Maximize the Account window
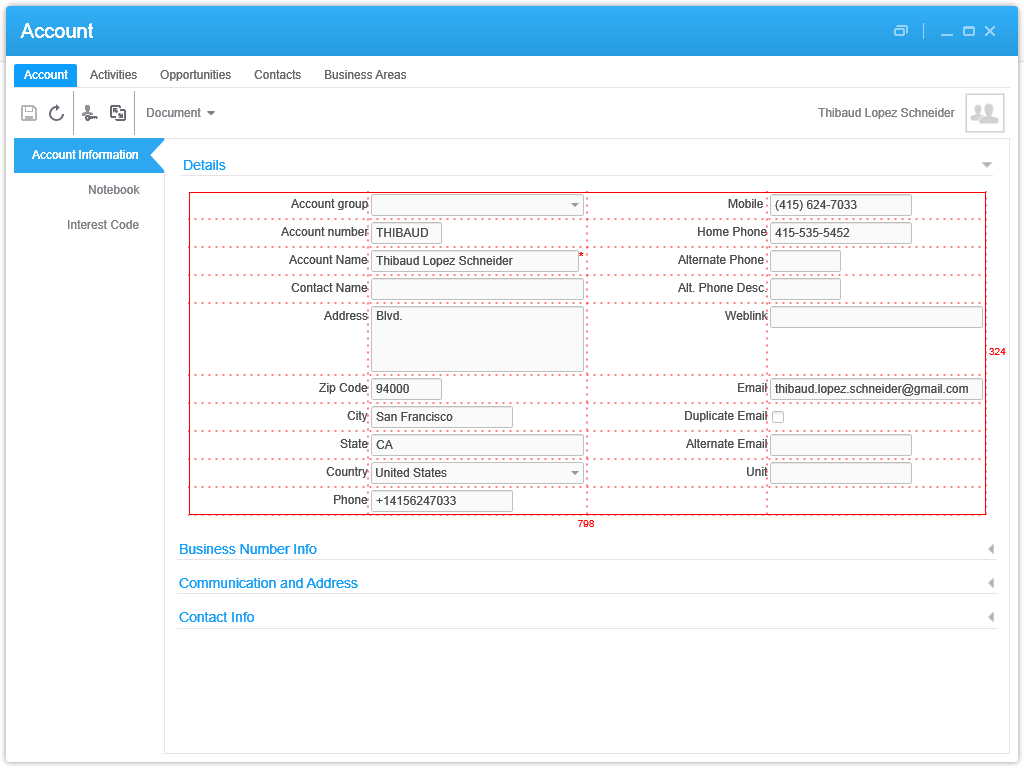1024x768 pixels. coord(968,31)
